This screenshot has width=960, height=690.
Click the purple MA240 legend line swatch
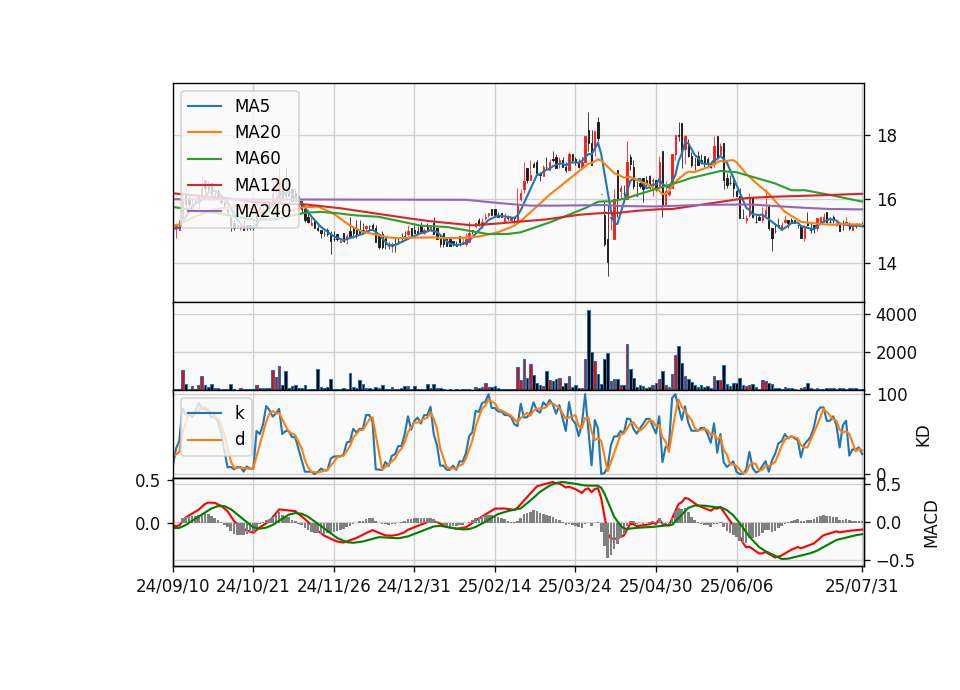204,211
